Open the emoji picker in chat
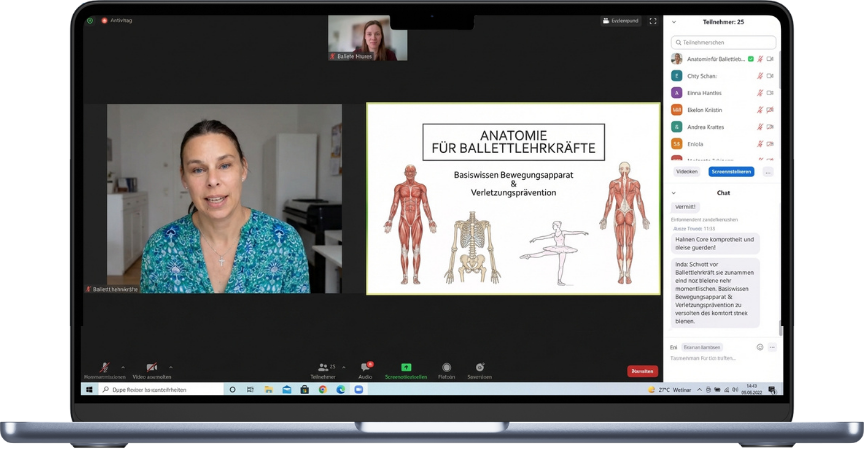The image size is (864, 449). coord(760,347)
